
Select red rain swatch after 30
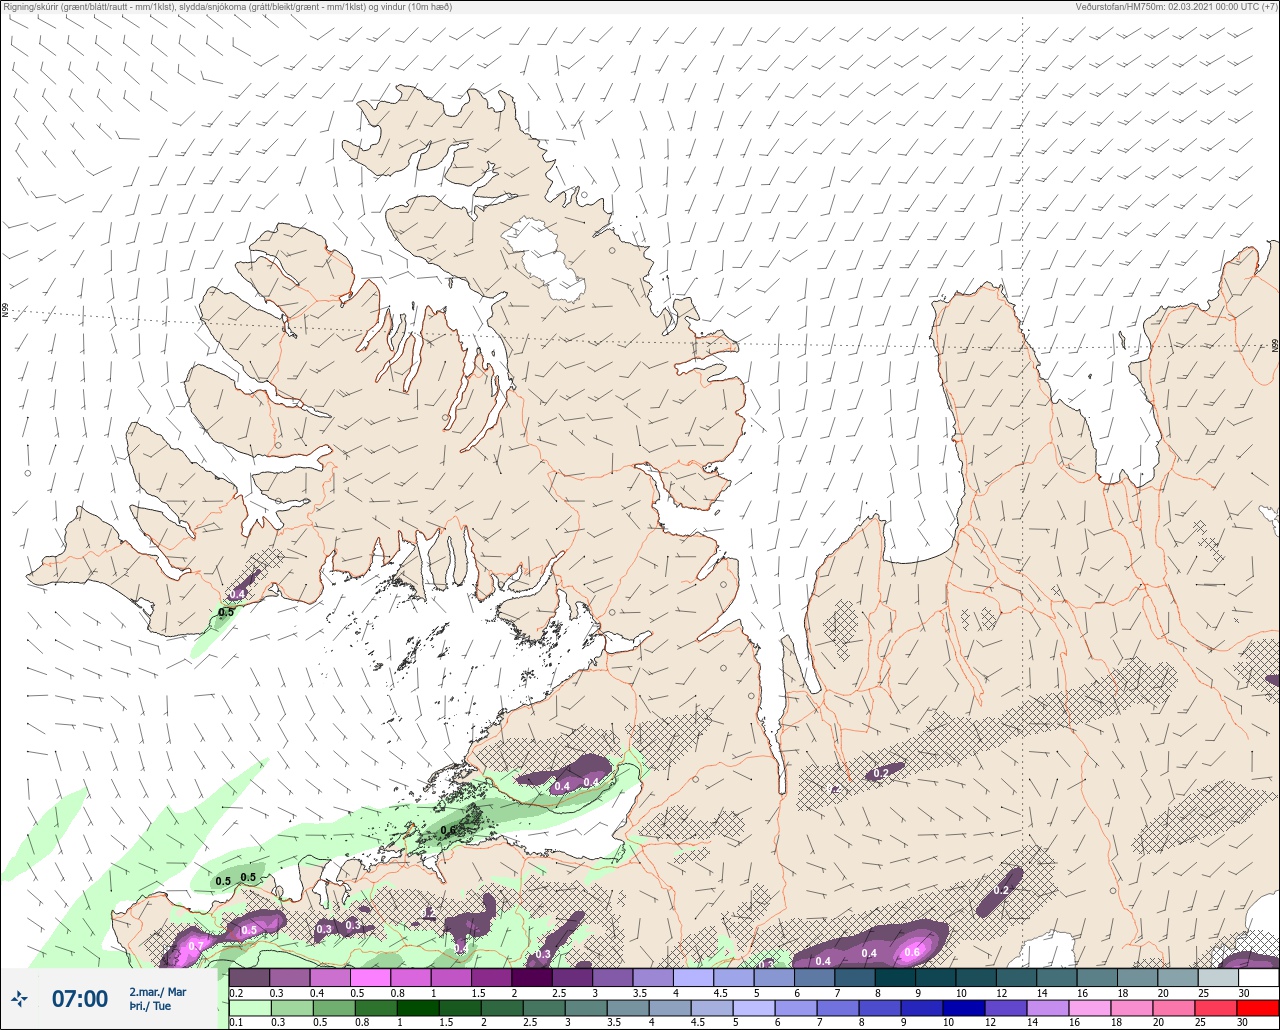(x=1258, y=1008)
